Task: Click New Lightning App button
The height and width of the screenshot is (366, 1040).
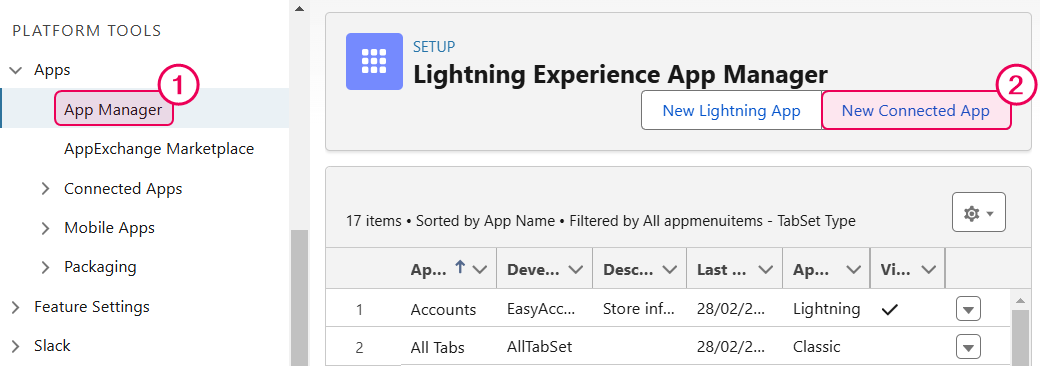Action: (732, 110)
